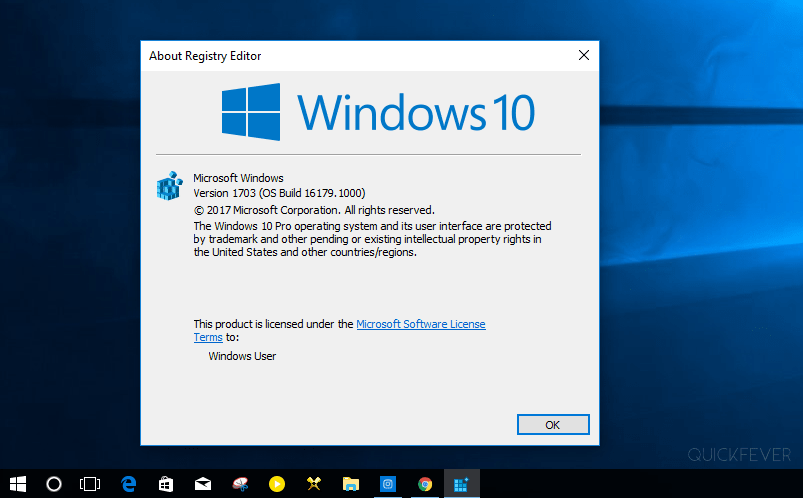This screenshot has width=803, height=498.
Task: Open the Mail app on the taskbar
Action: pyautogui.click(x=203, y=484)
